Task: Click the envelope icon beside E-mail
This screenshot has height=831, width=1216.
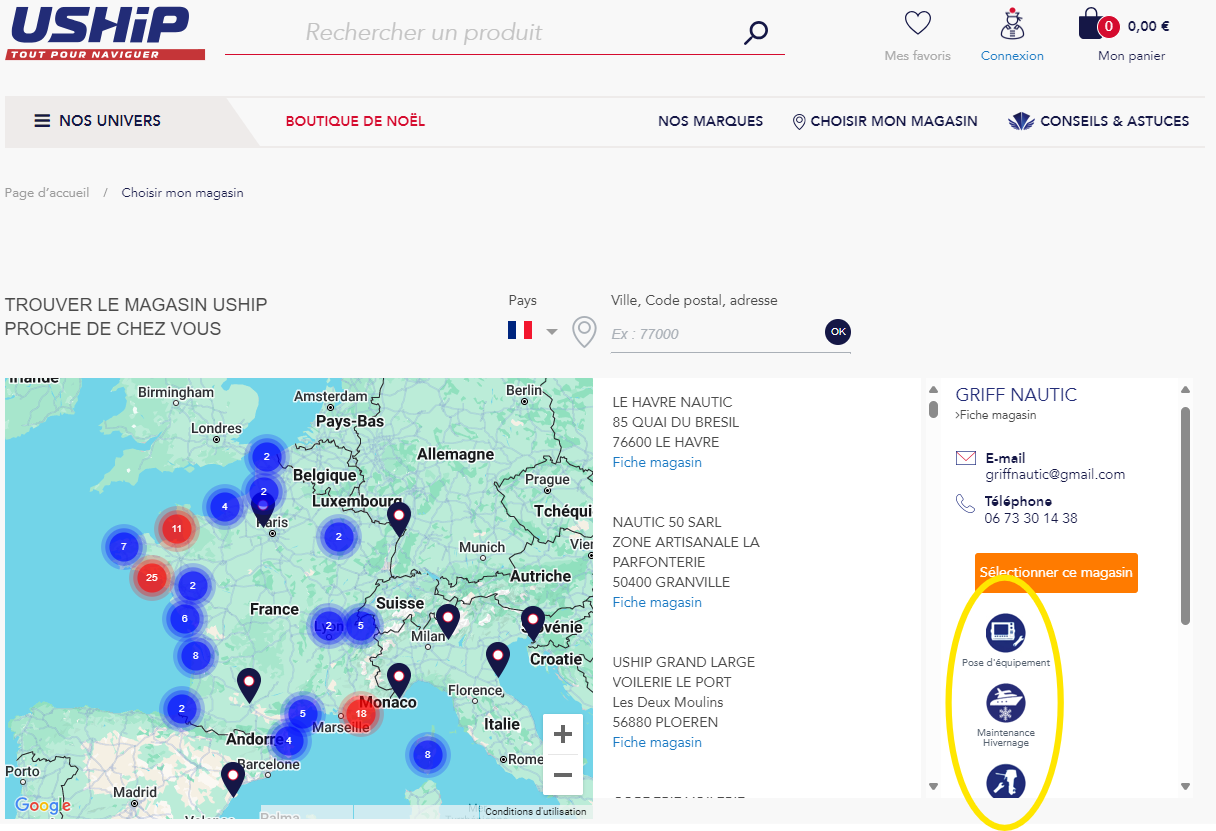Action: point(966,458)
